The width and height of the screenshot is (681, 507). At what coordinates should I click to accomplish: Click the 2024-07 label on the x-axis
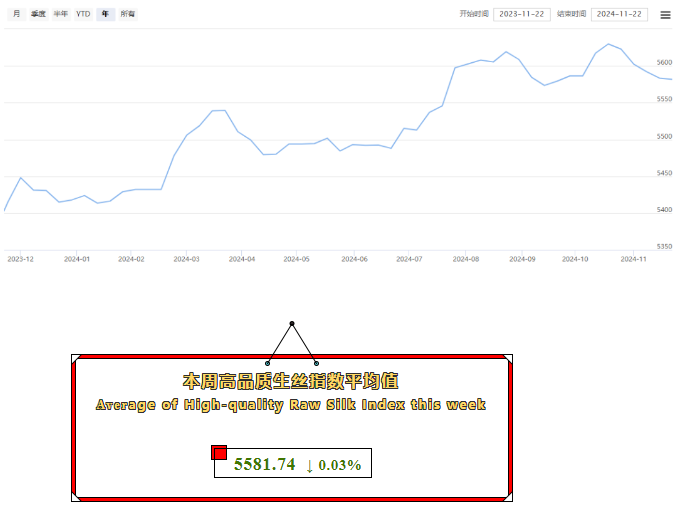pyautogui.click(x=409, y=258)
